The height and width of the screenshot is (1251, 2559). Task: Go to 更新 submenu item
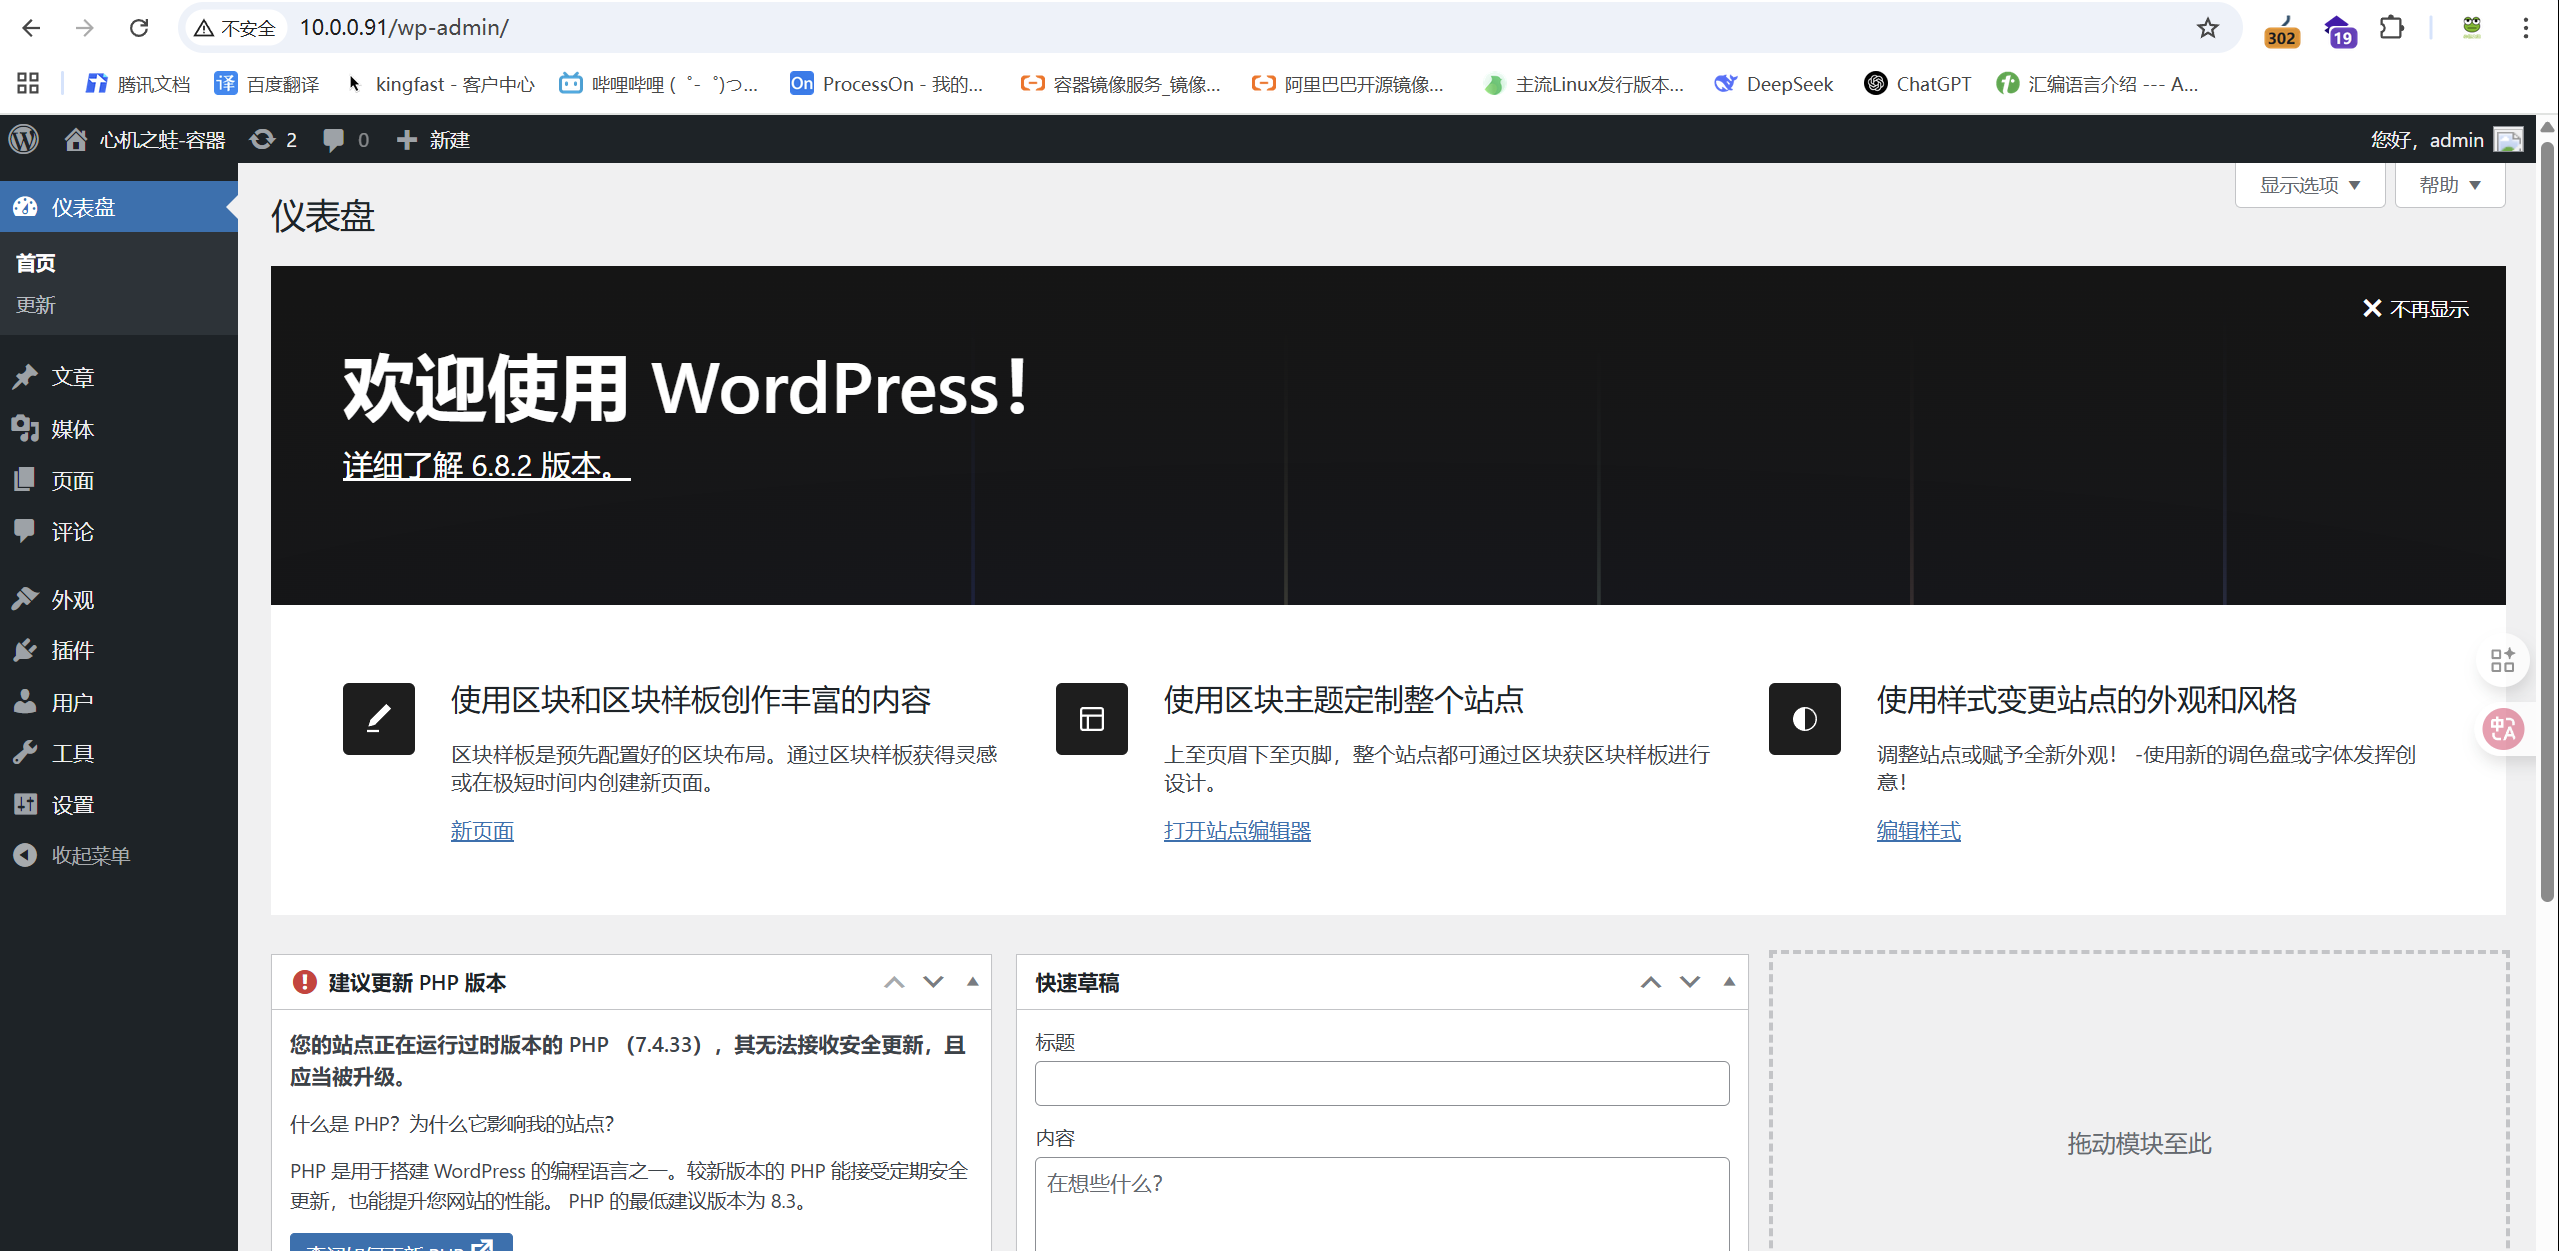[36, 304]
